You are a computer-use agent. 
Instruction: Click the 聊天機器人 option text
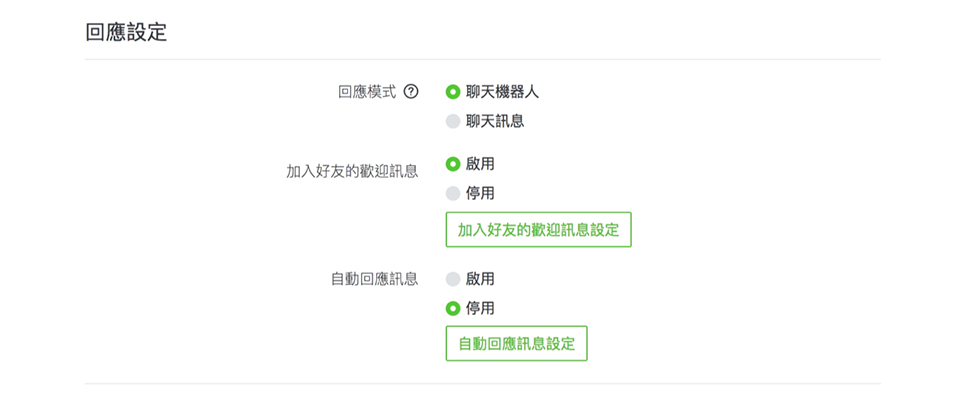point(502,92)
